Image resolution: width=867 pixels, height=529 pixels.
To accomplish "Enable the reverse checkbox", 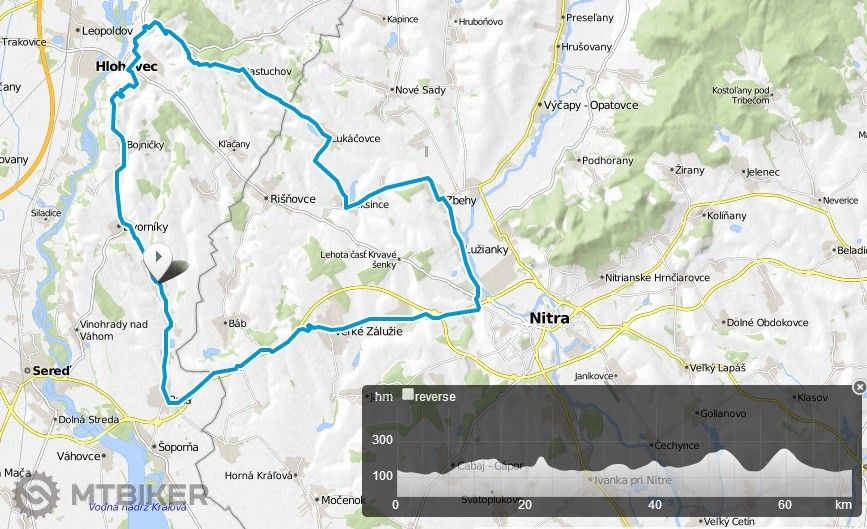I will point(408,395).
